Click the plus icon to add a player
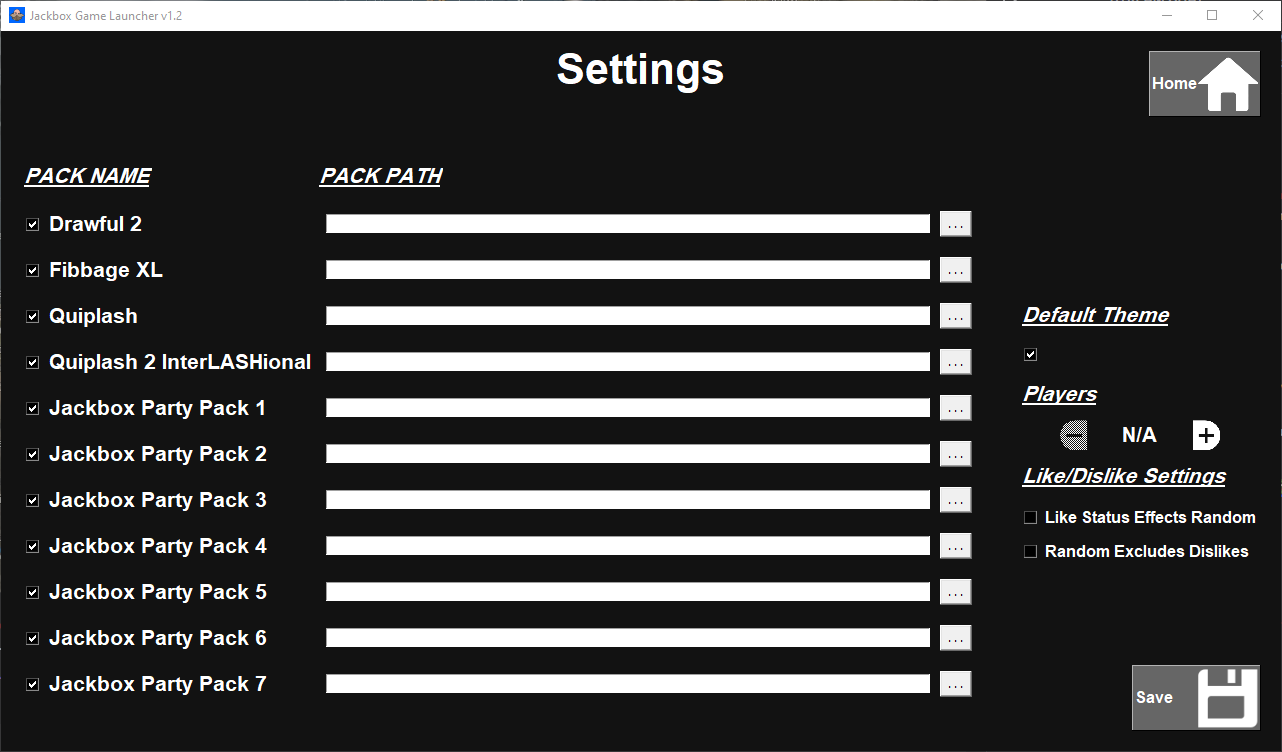The width and height of the screenshot is (1282, 752). click(1206, 435)
